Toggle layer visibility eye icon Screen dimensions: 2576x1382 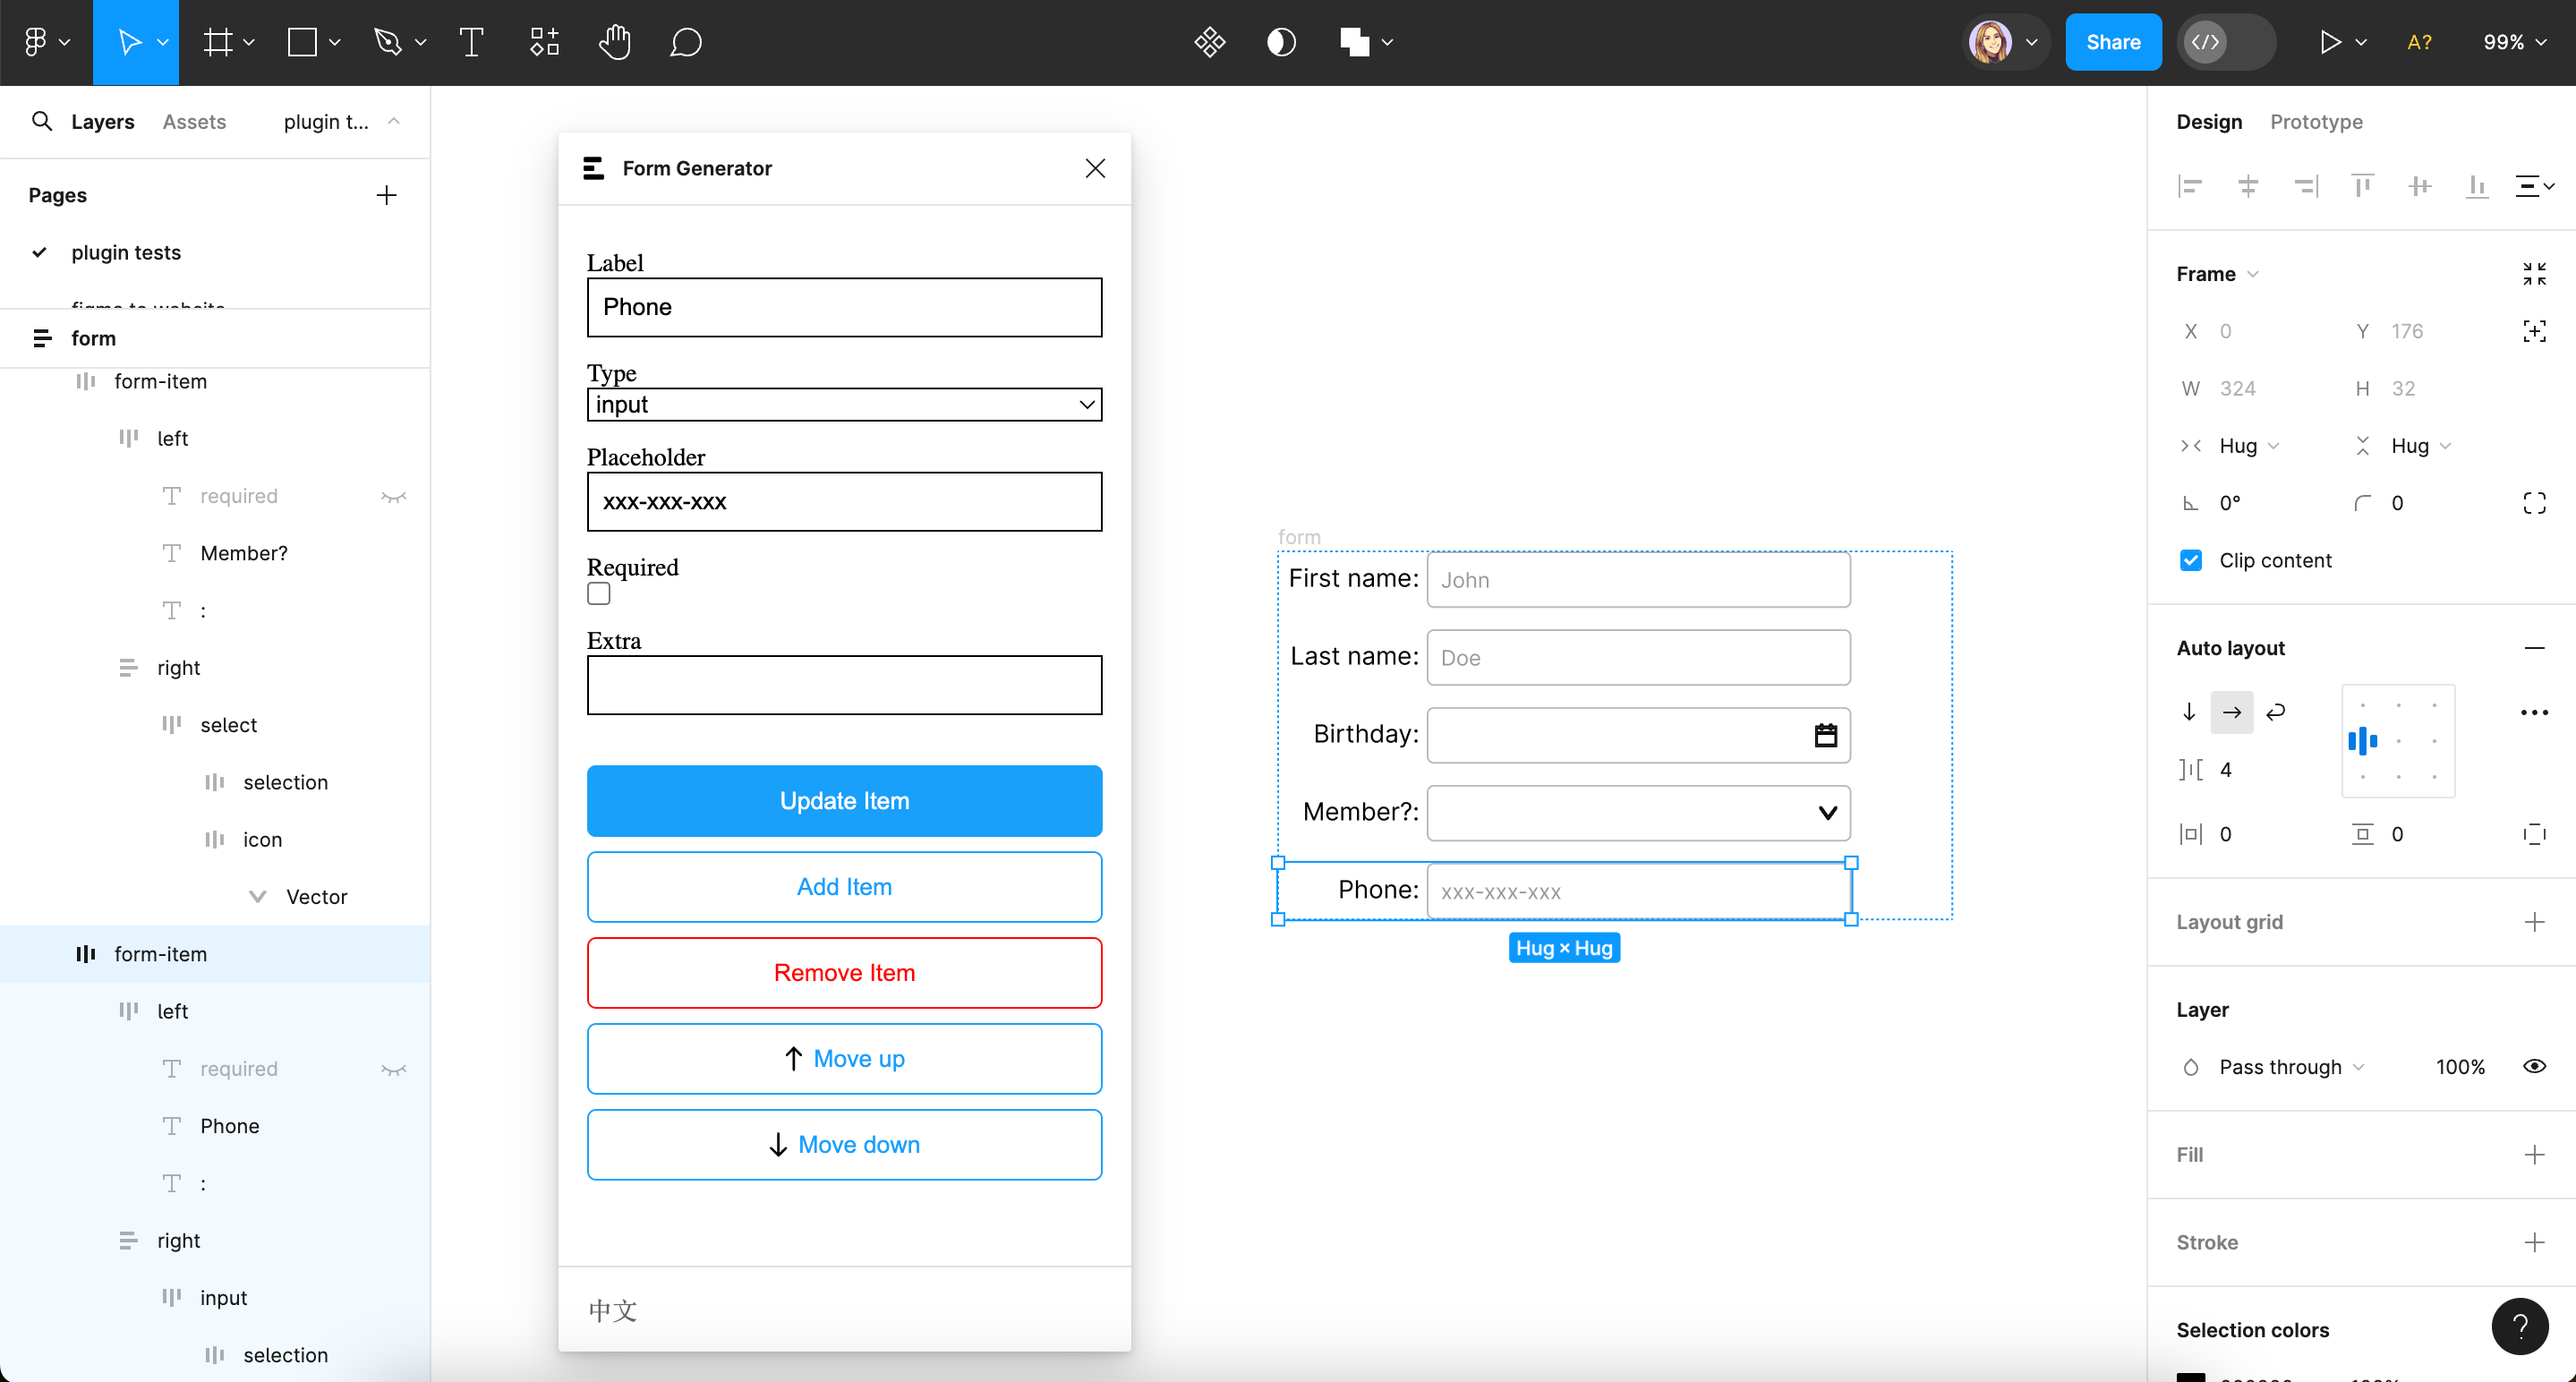(x=2534, y=1066)
